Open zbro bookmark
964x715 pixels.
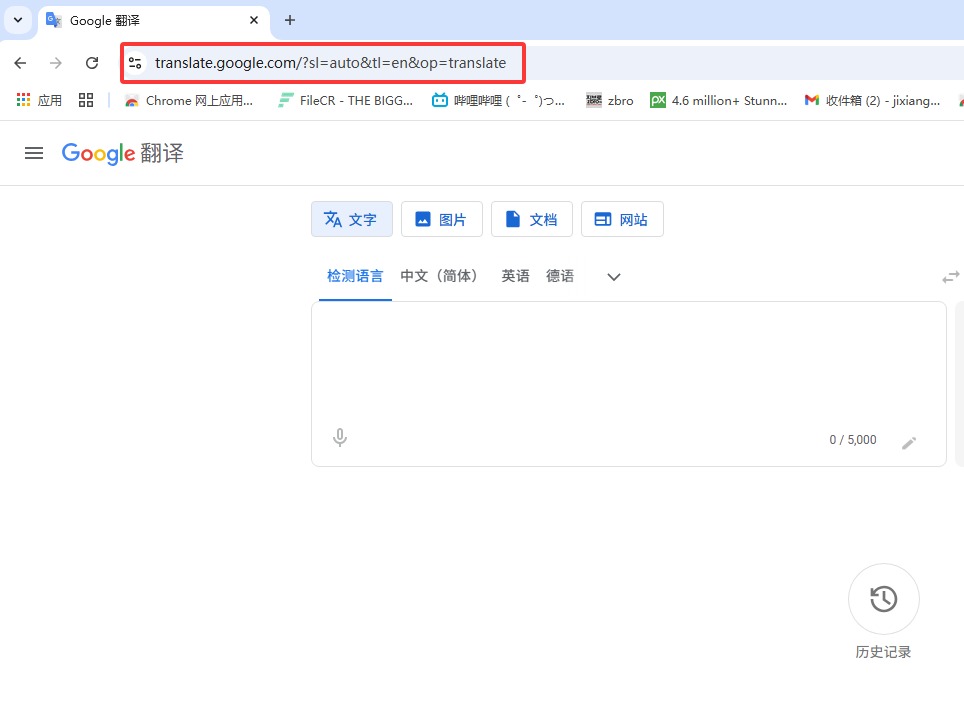click(609, 100)
